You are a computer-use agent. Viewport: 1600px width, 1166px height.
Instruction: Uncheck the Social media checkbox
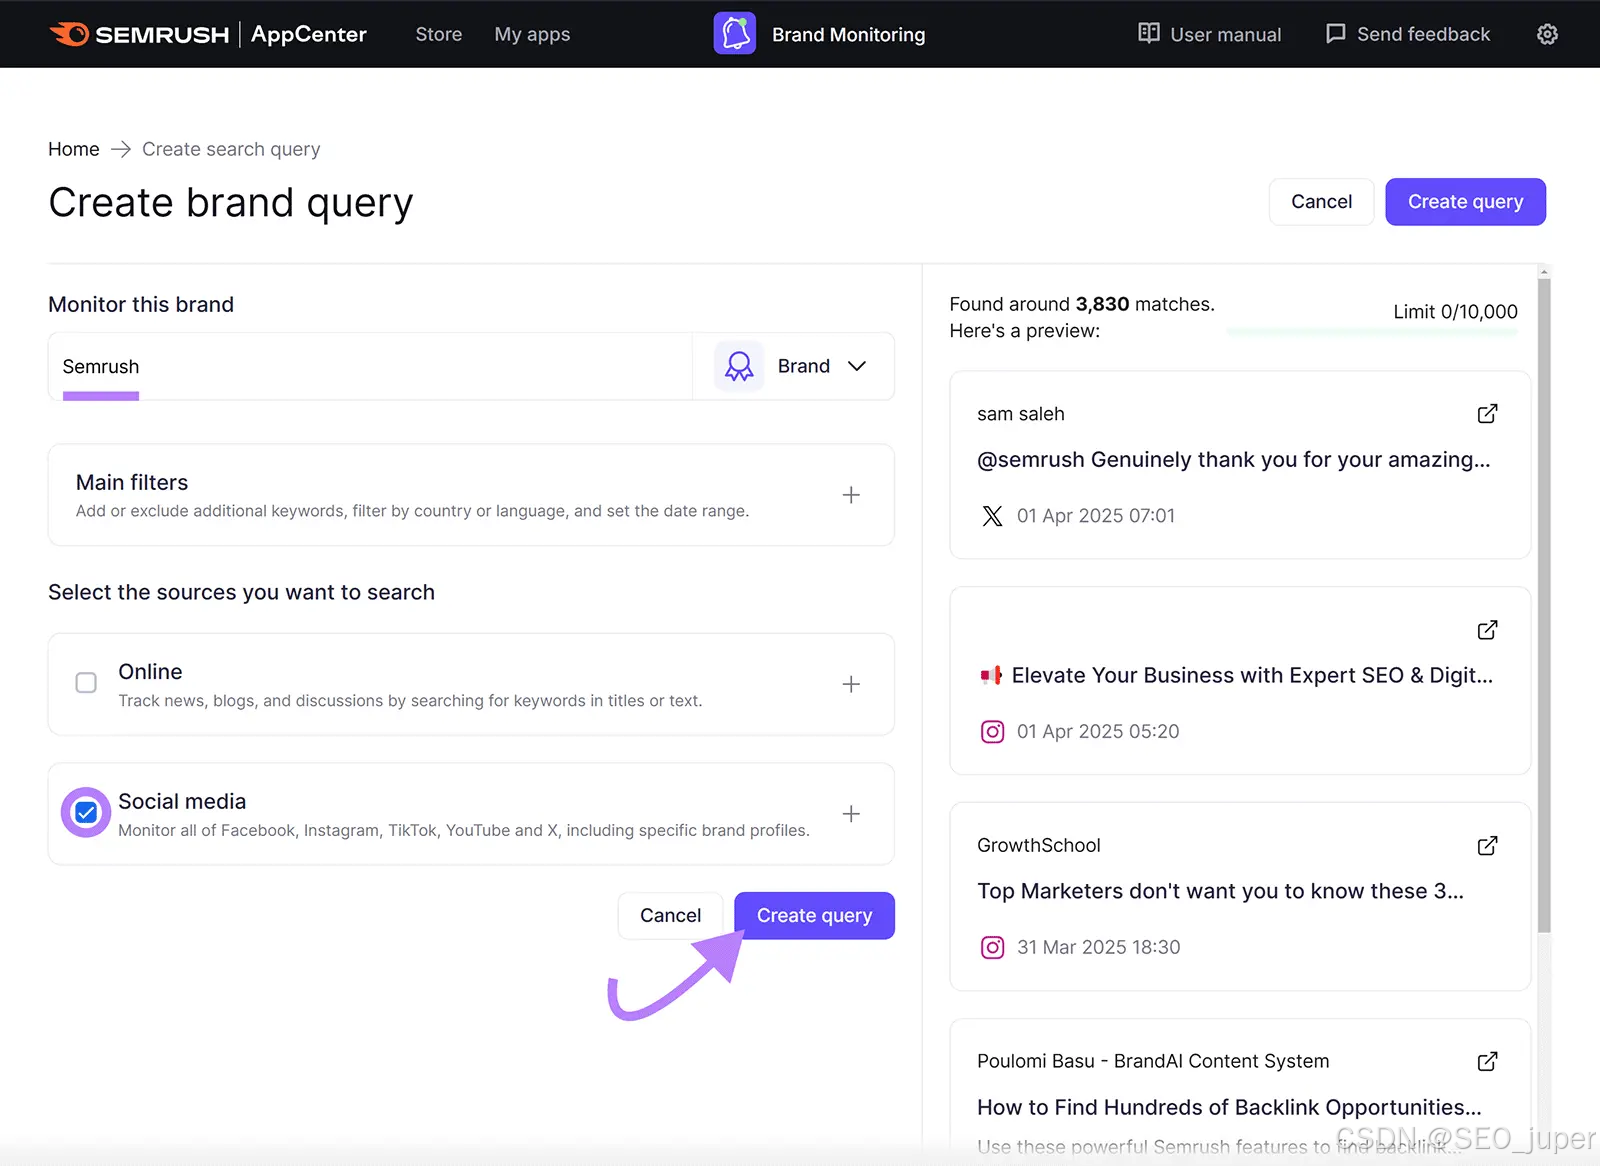[86, 813]
